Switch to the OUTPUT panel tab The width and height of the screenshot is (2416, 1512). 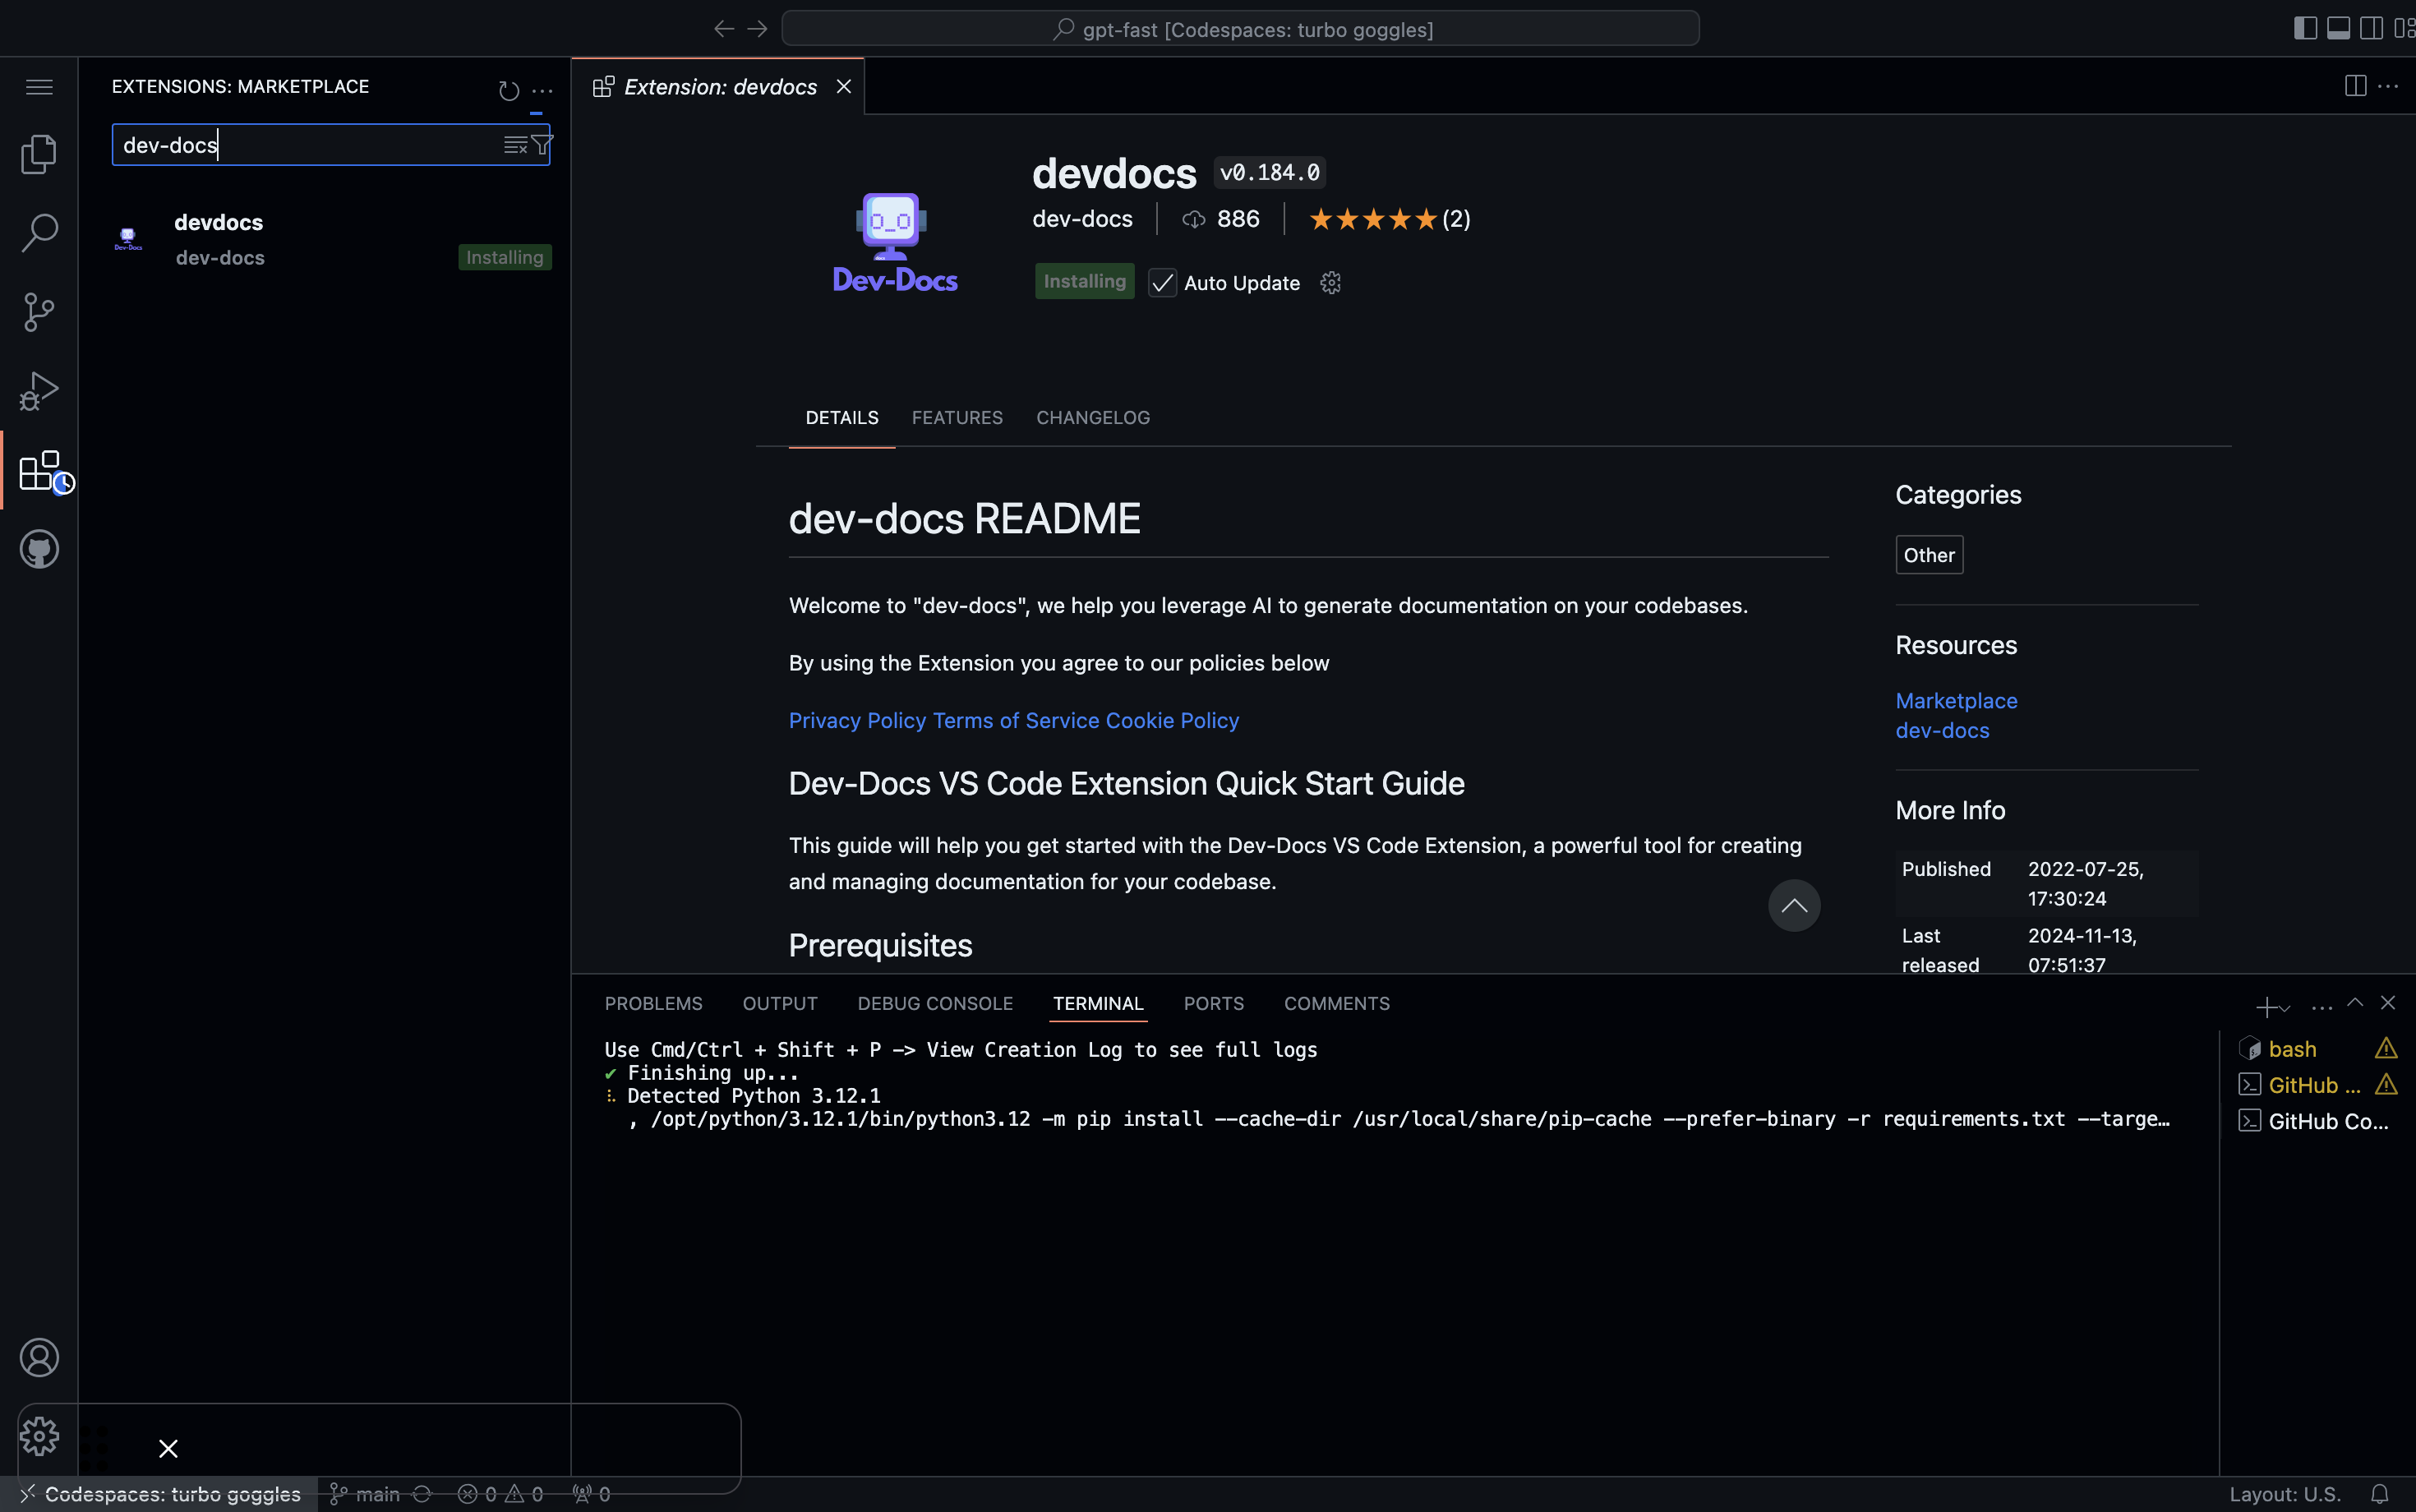point(779,1003)
